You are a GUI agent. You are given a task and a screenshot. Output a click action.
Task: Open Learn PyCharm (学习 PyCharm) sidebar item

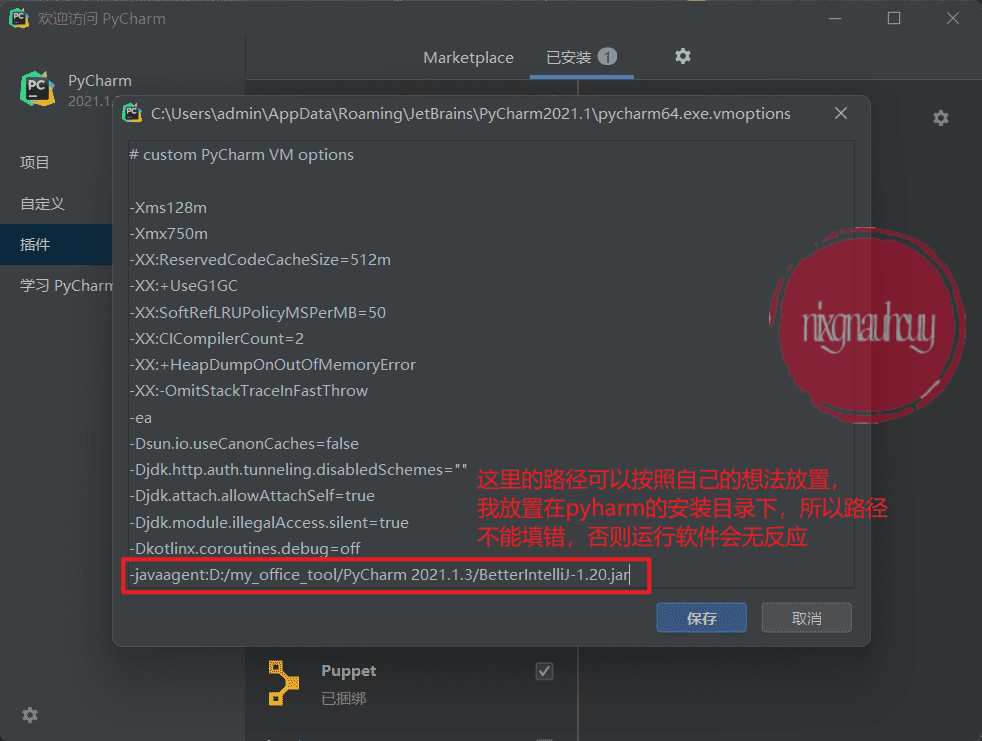coord(66,286)
